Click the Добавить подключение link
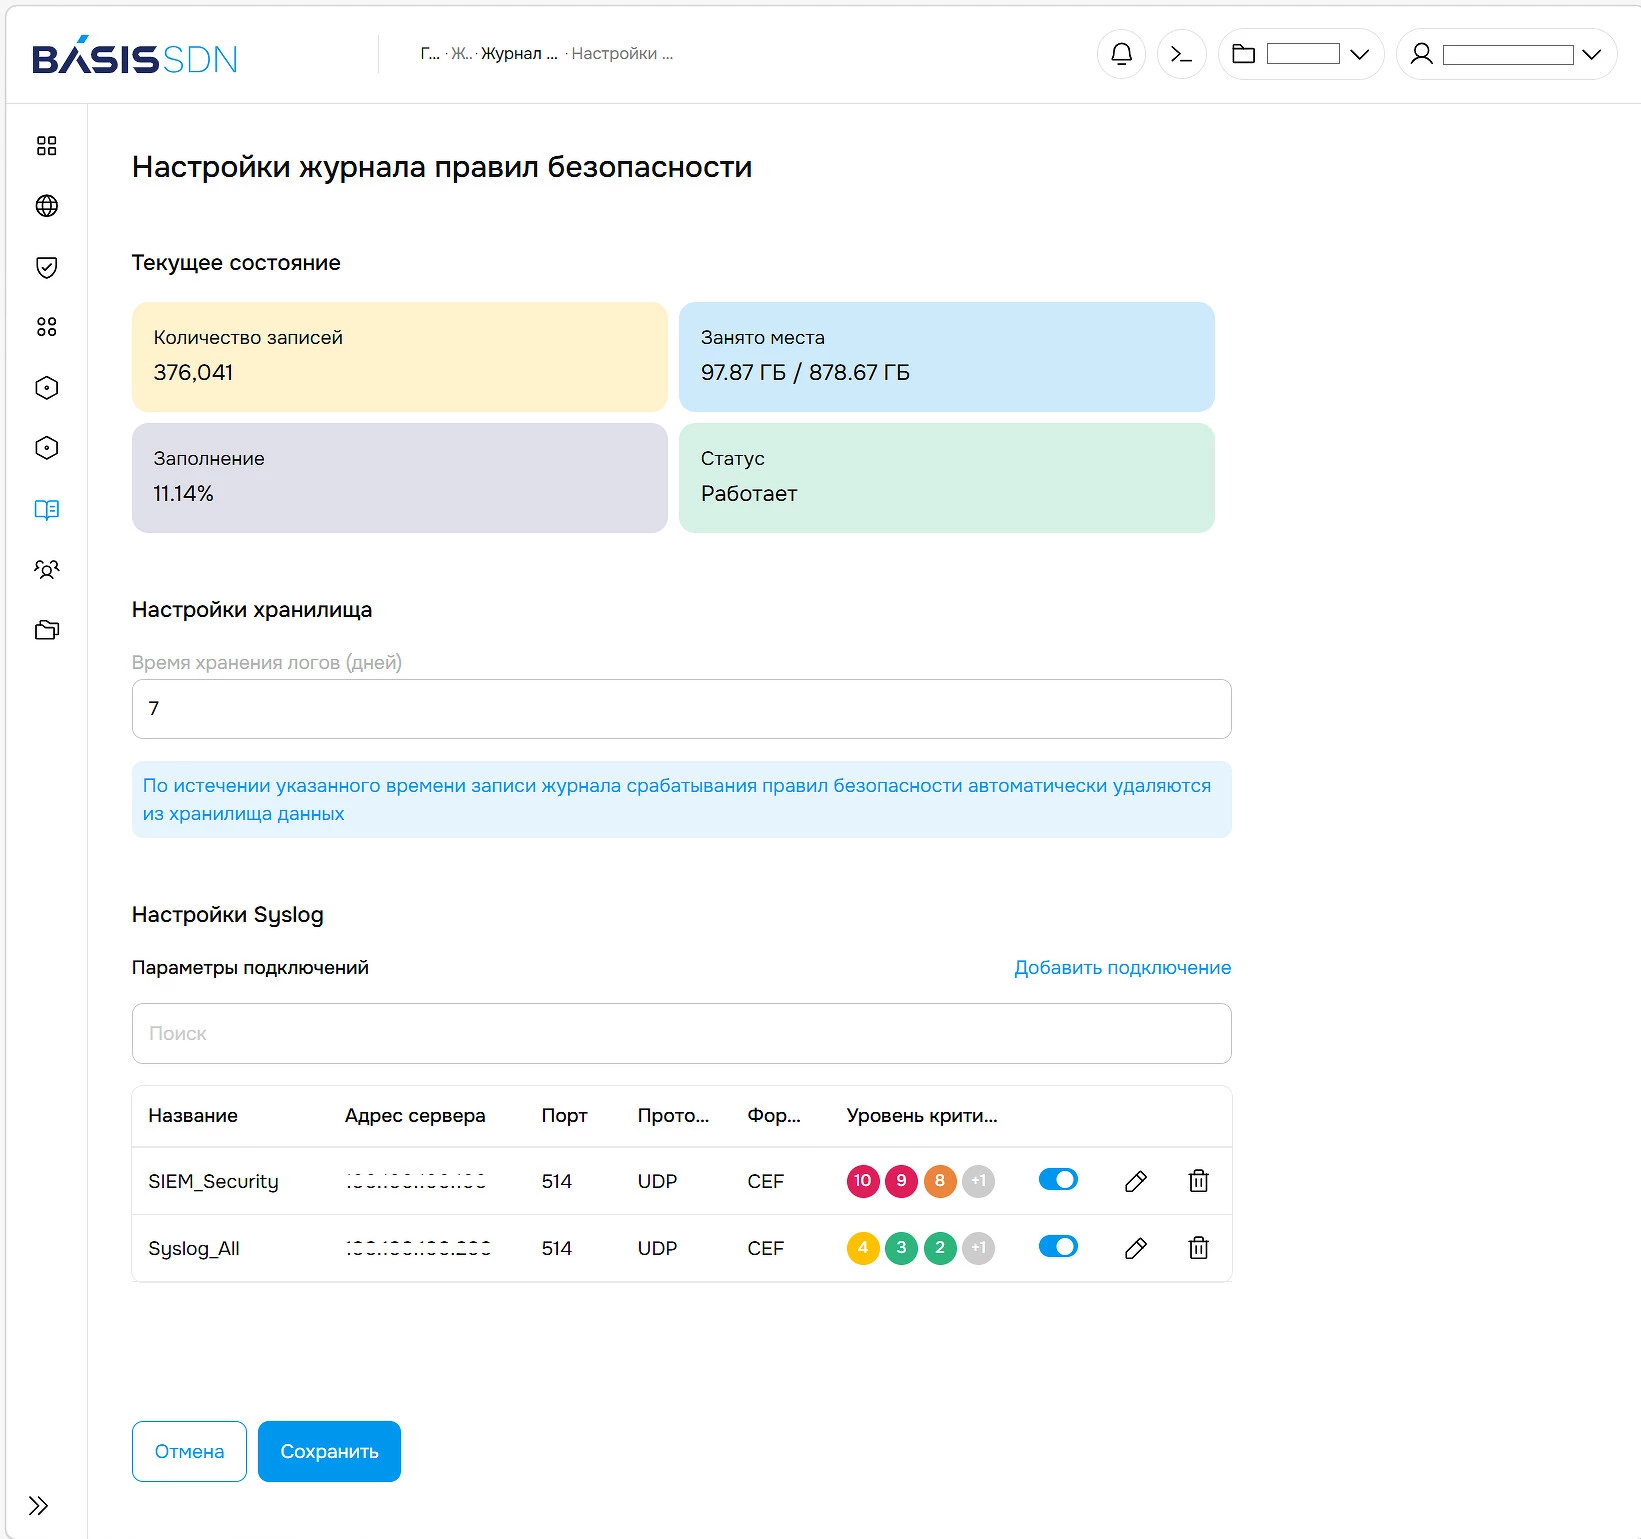Screen dimensions: 1641x1539 pos(1122,967)
